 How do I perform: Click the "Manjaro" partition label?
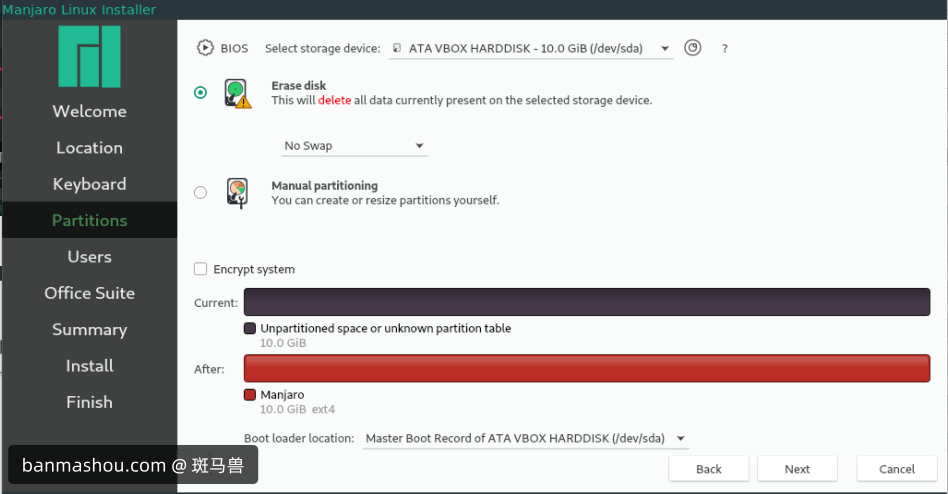pos(282,395)
